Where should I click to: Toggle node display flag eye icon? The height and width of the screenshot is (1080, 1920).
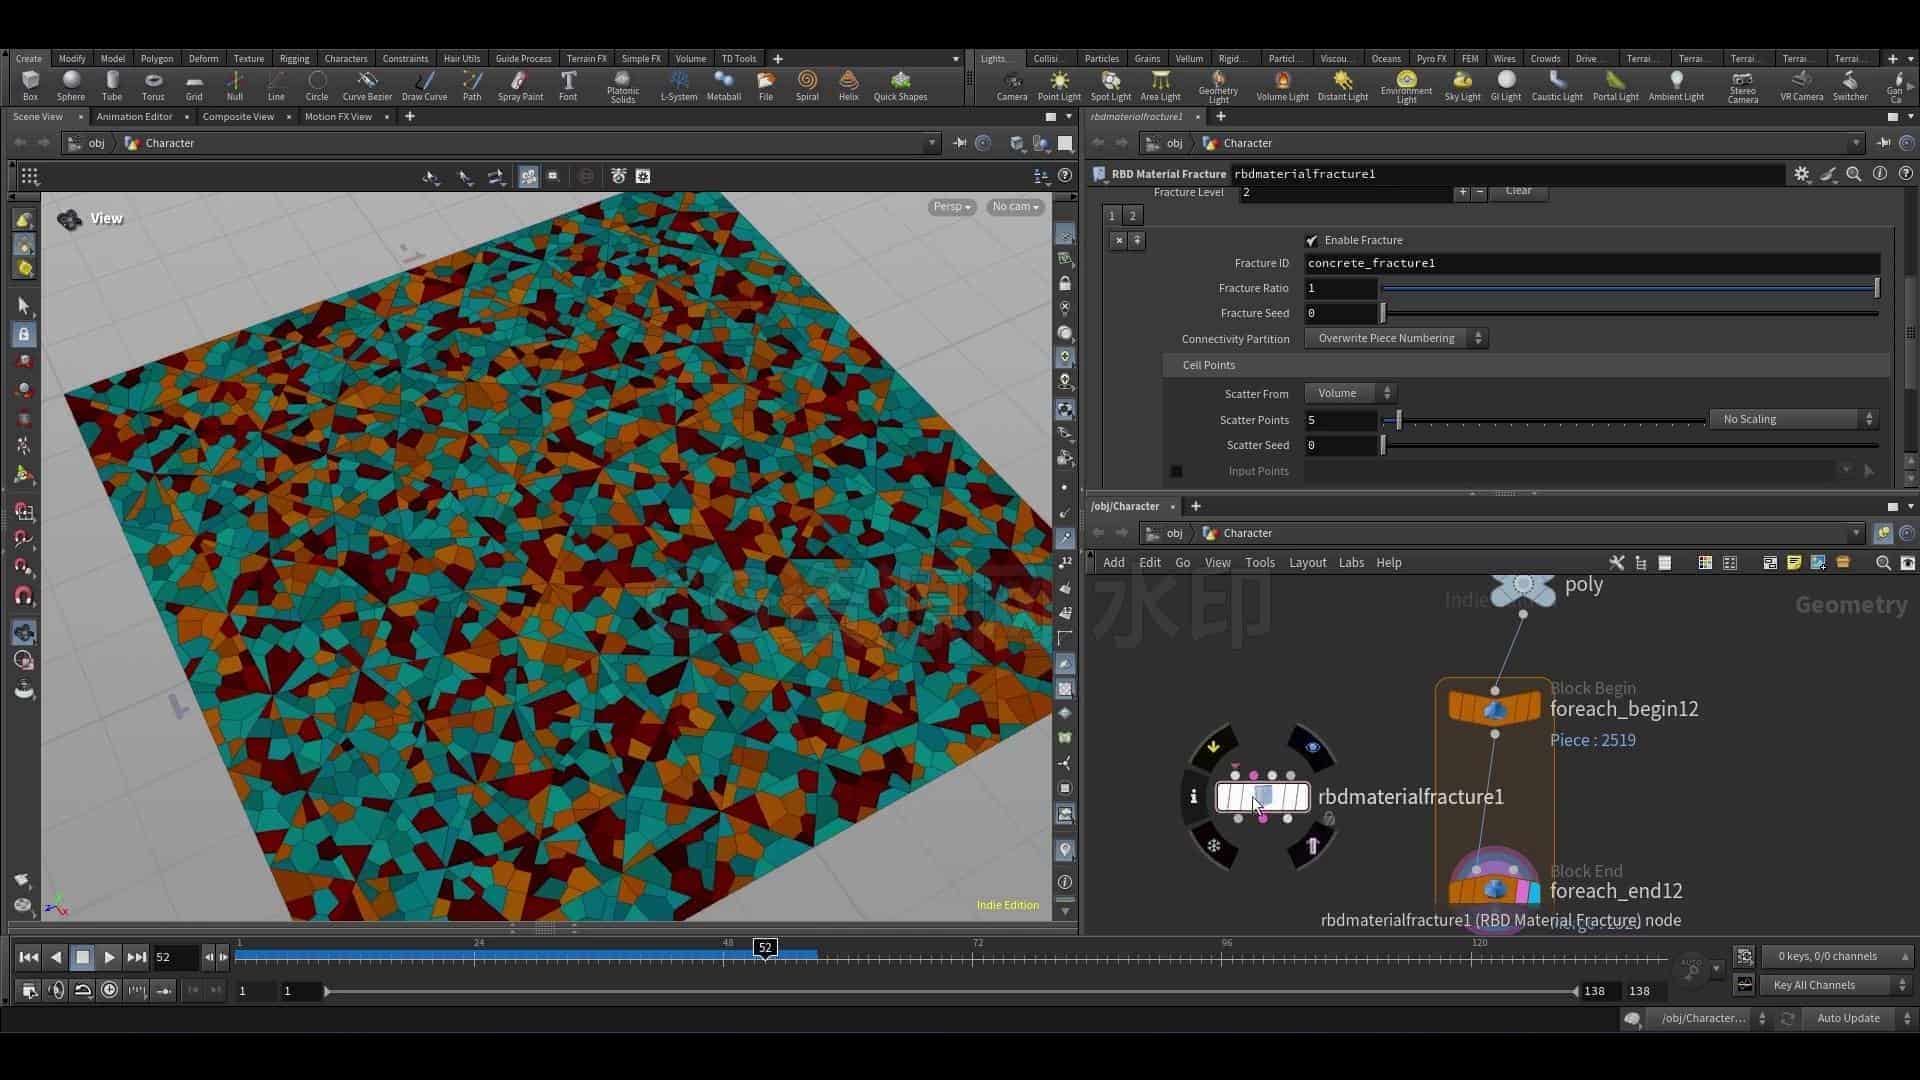pyautogui.click(x=1312, y=747)
